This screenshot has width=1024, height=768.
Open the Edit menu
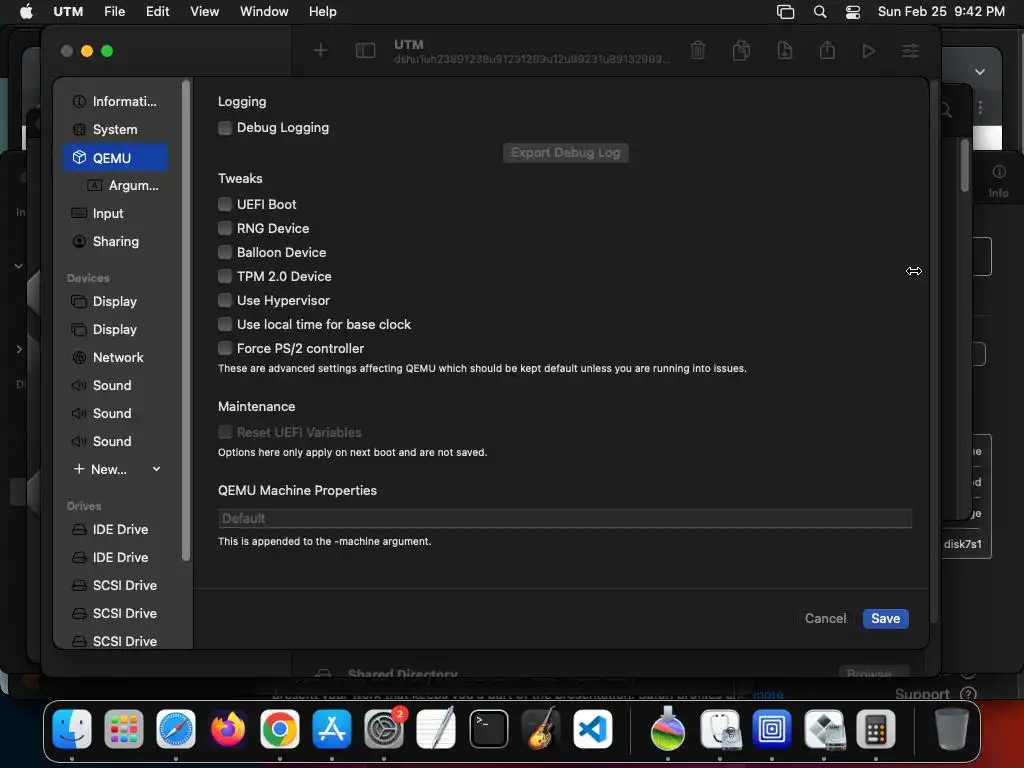pos(157,12)
